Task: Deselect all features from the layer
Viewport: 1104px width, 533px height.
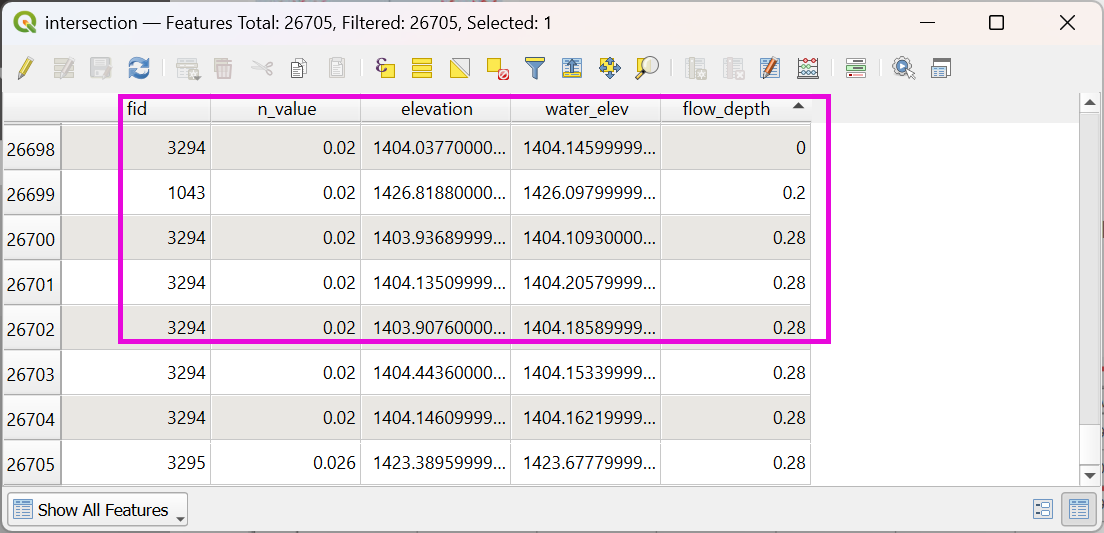Action: click(x=498, y=68)
